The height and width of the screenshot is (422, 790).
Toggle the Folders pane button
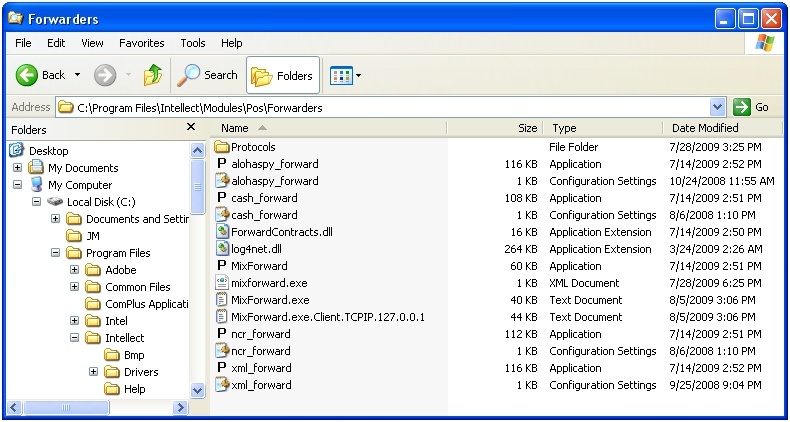pyautogui.click(x=281, y=75)
